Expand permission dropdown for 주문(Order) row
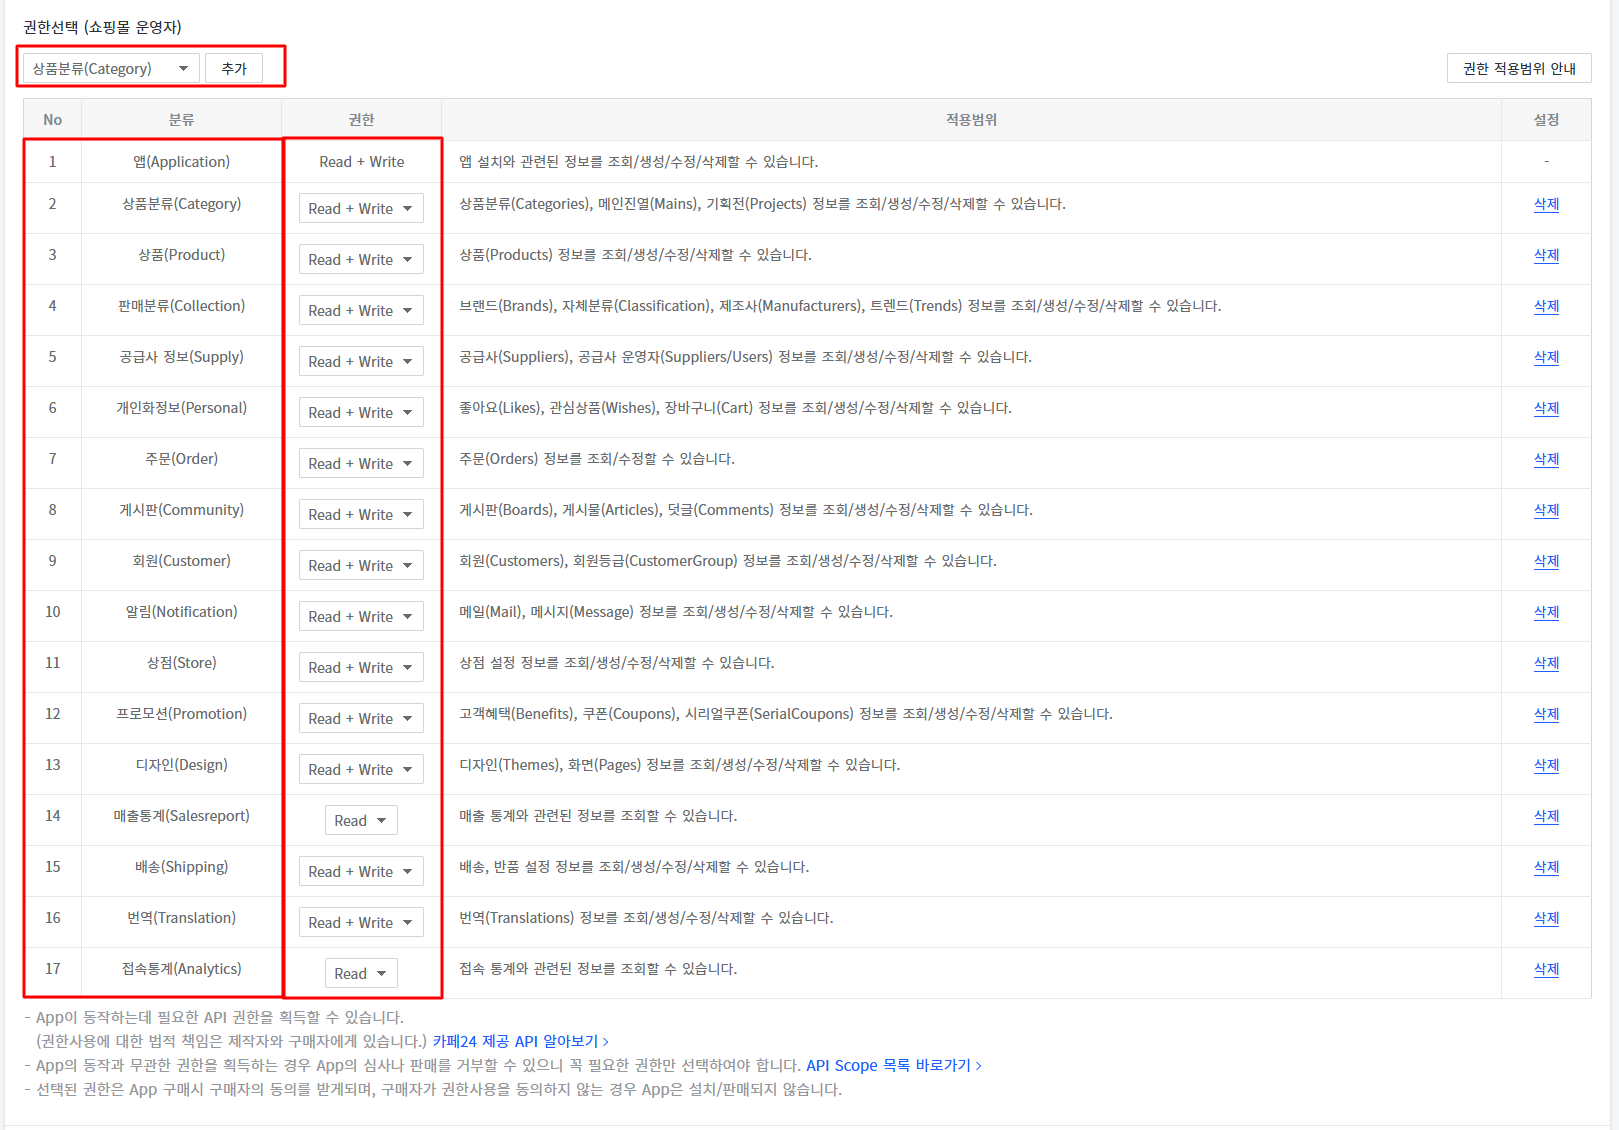The height and width of the screenshot is (1130, 1619). coord(360,464)
